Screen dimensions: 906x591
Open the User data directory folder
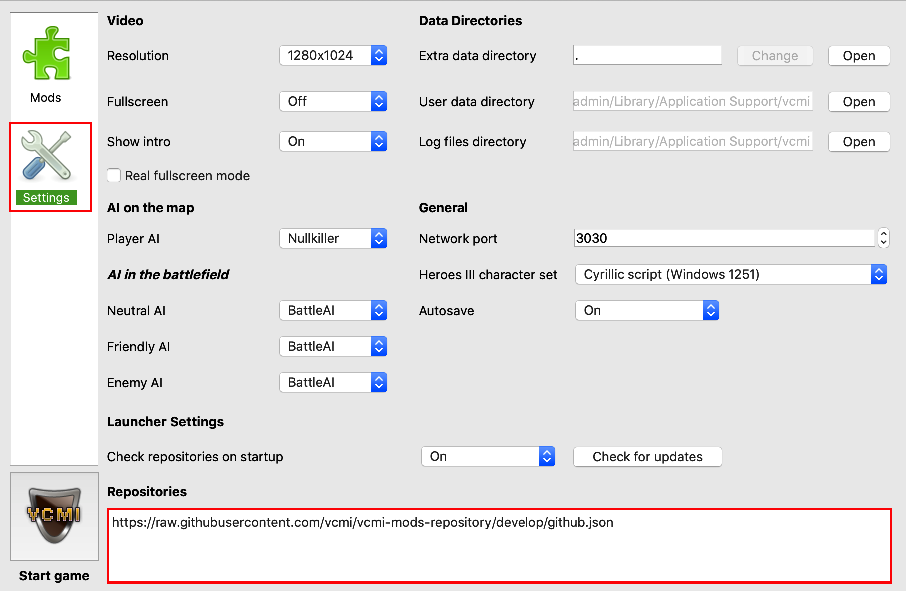tap(858, 102)
